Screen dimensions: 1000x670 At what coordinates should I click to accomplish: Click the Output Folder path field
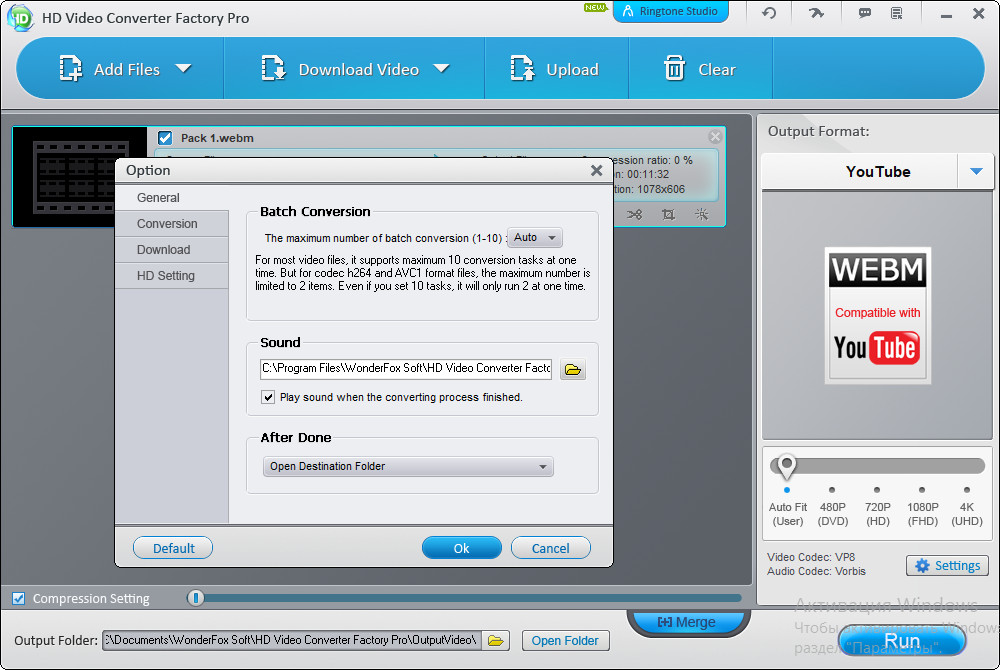[x=291, y=640]
